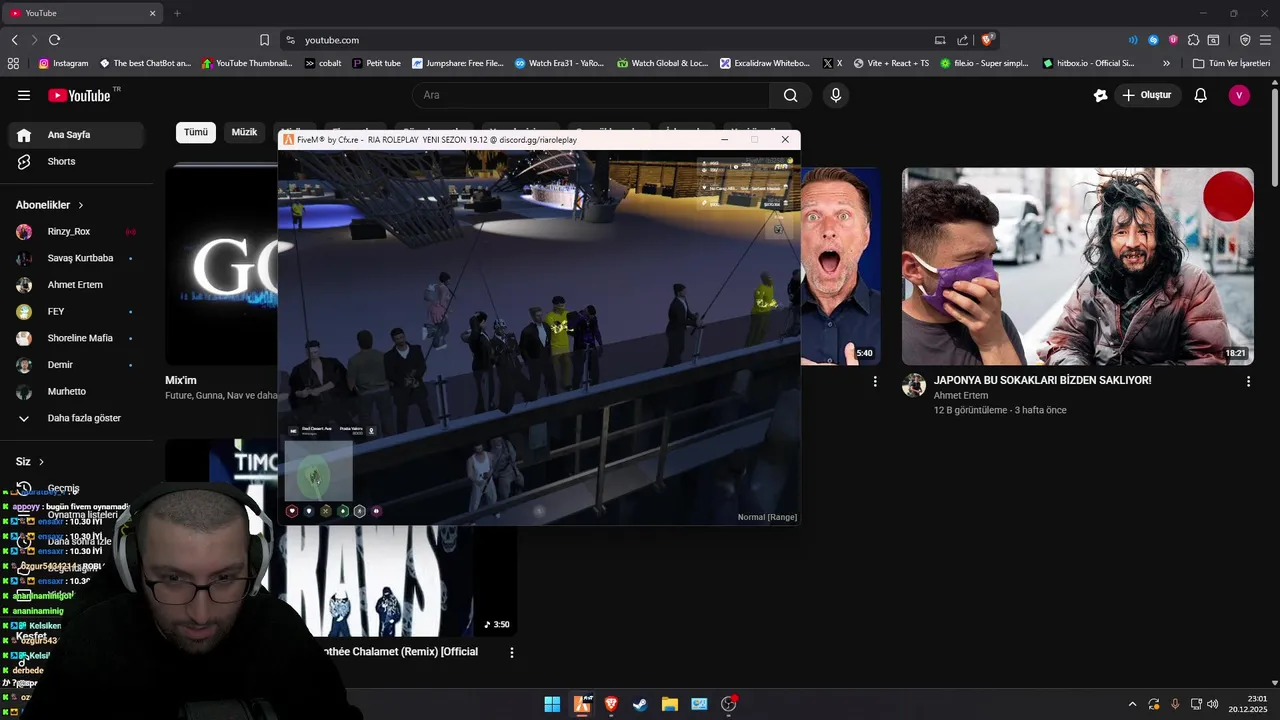Expand the Siz section arrow
Image resolution: width=1280 pixels, height=720 pixels.
coord(42,462)
